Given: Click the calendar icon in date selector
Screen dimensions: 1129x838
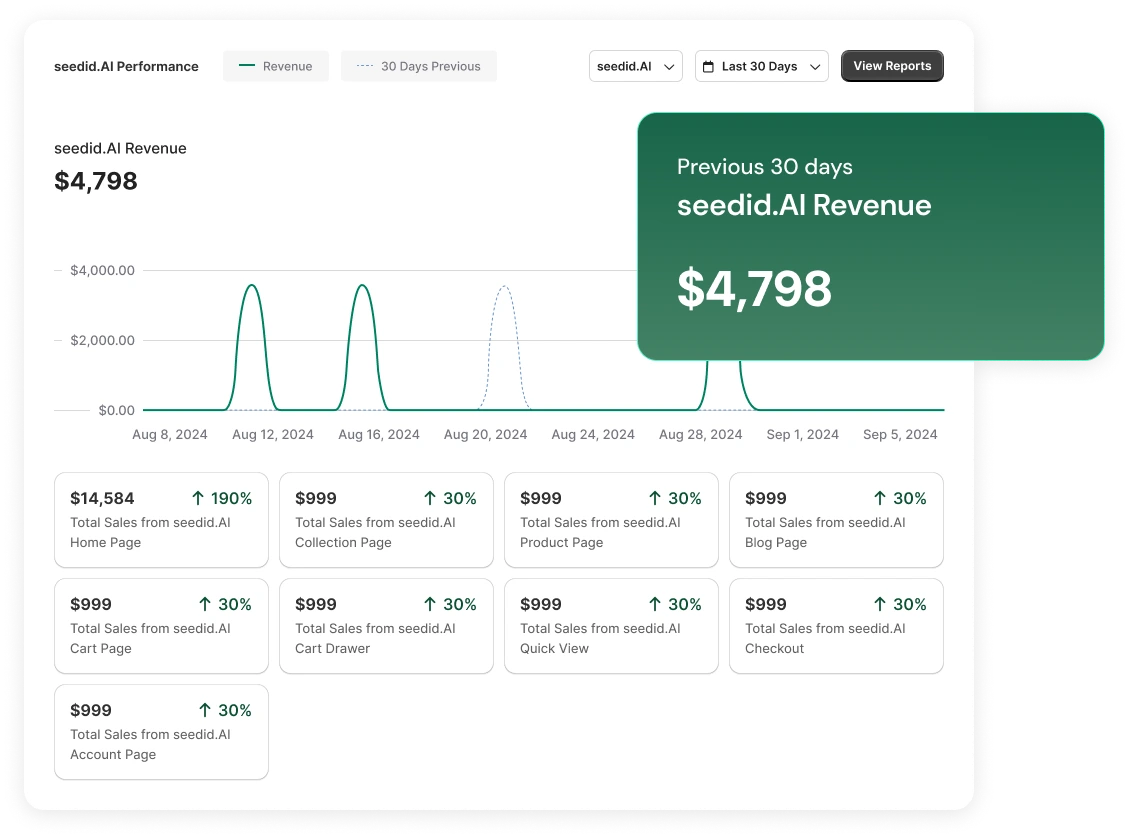Looking at the screenshot, I should pos(709,67).
